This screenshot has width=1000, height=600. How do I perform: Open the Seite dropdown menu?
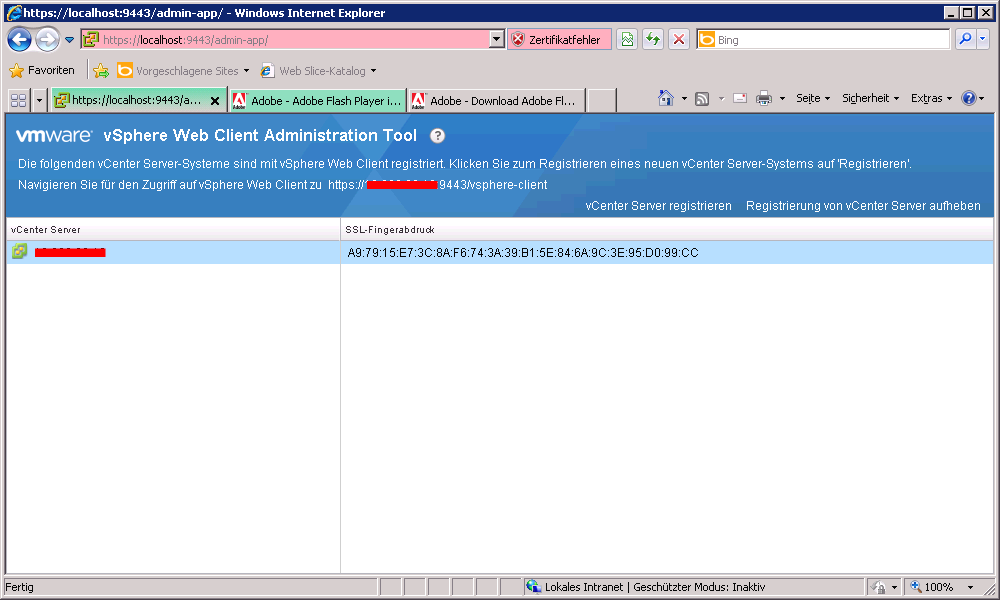point(813,99)
